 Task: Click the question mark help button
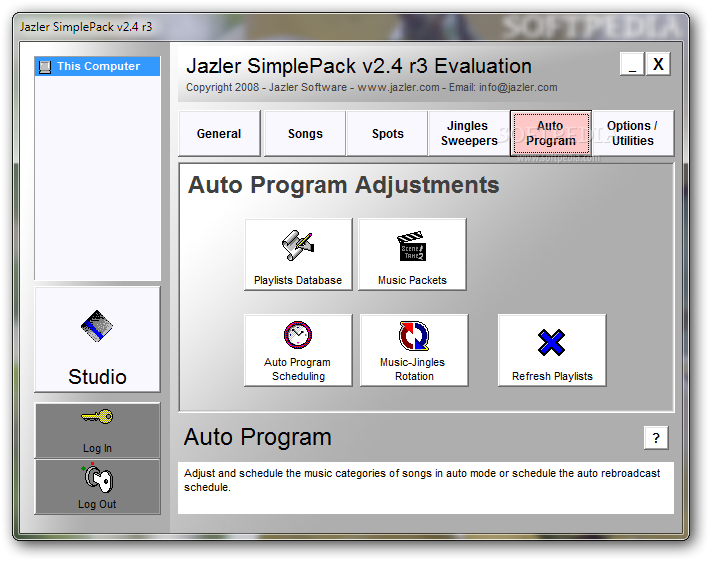(656, 438)
